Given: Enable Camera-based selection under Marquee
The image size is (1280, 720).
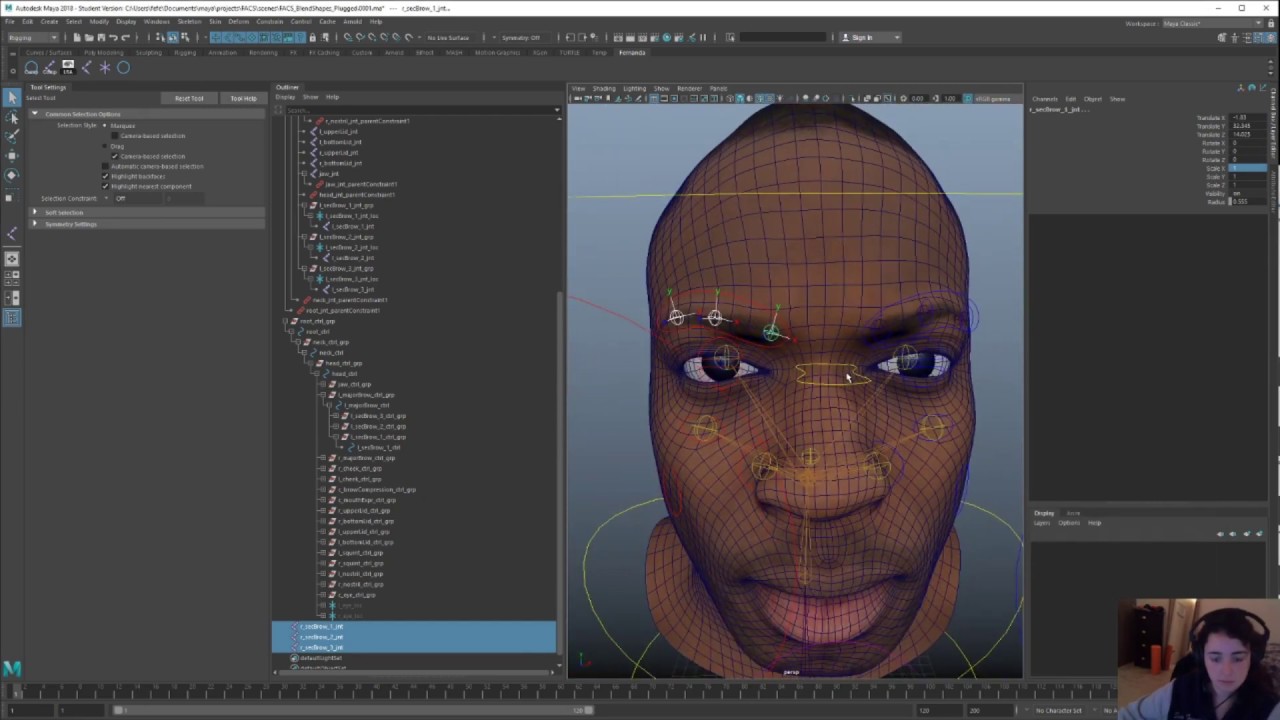Looking at the screenshot, I should pos(115,136).
